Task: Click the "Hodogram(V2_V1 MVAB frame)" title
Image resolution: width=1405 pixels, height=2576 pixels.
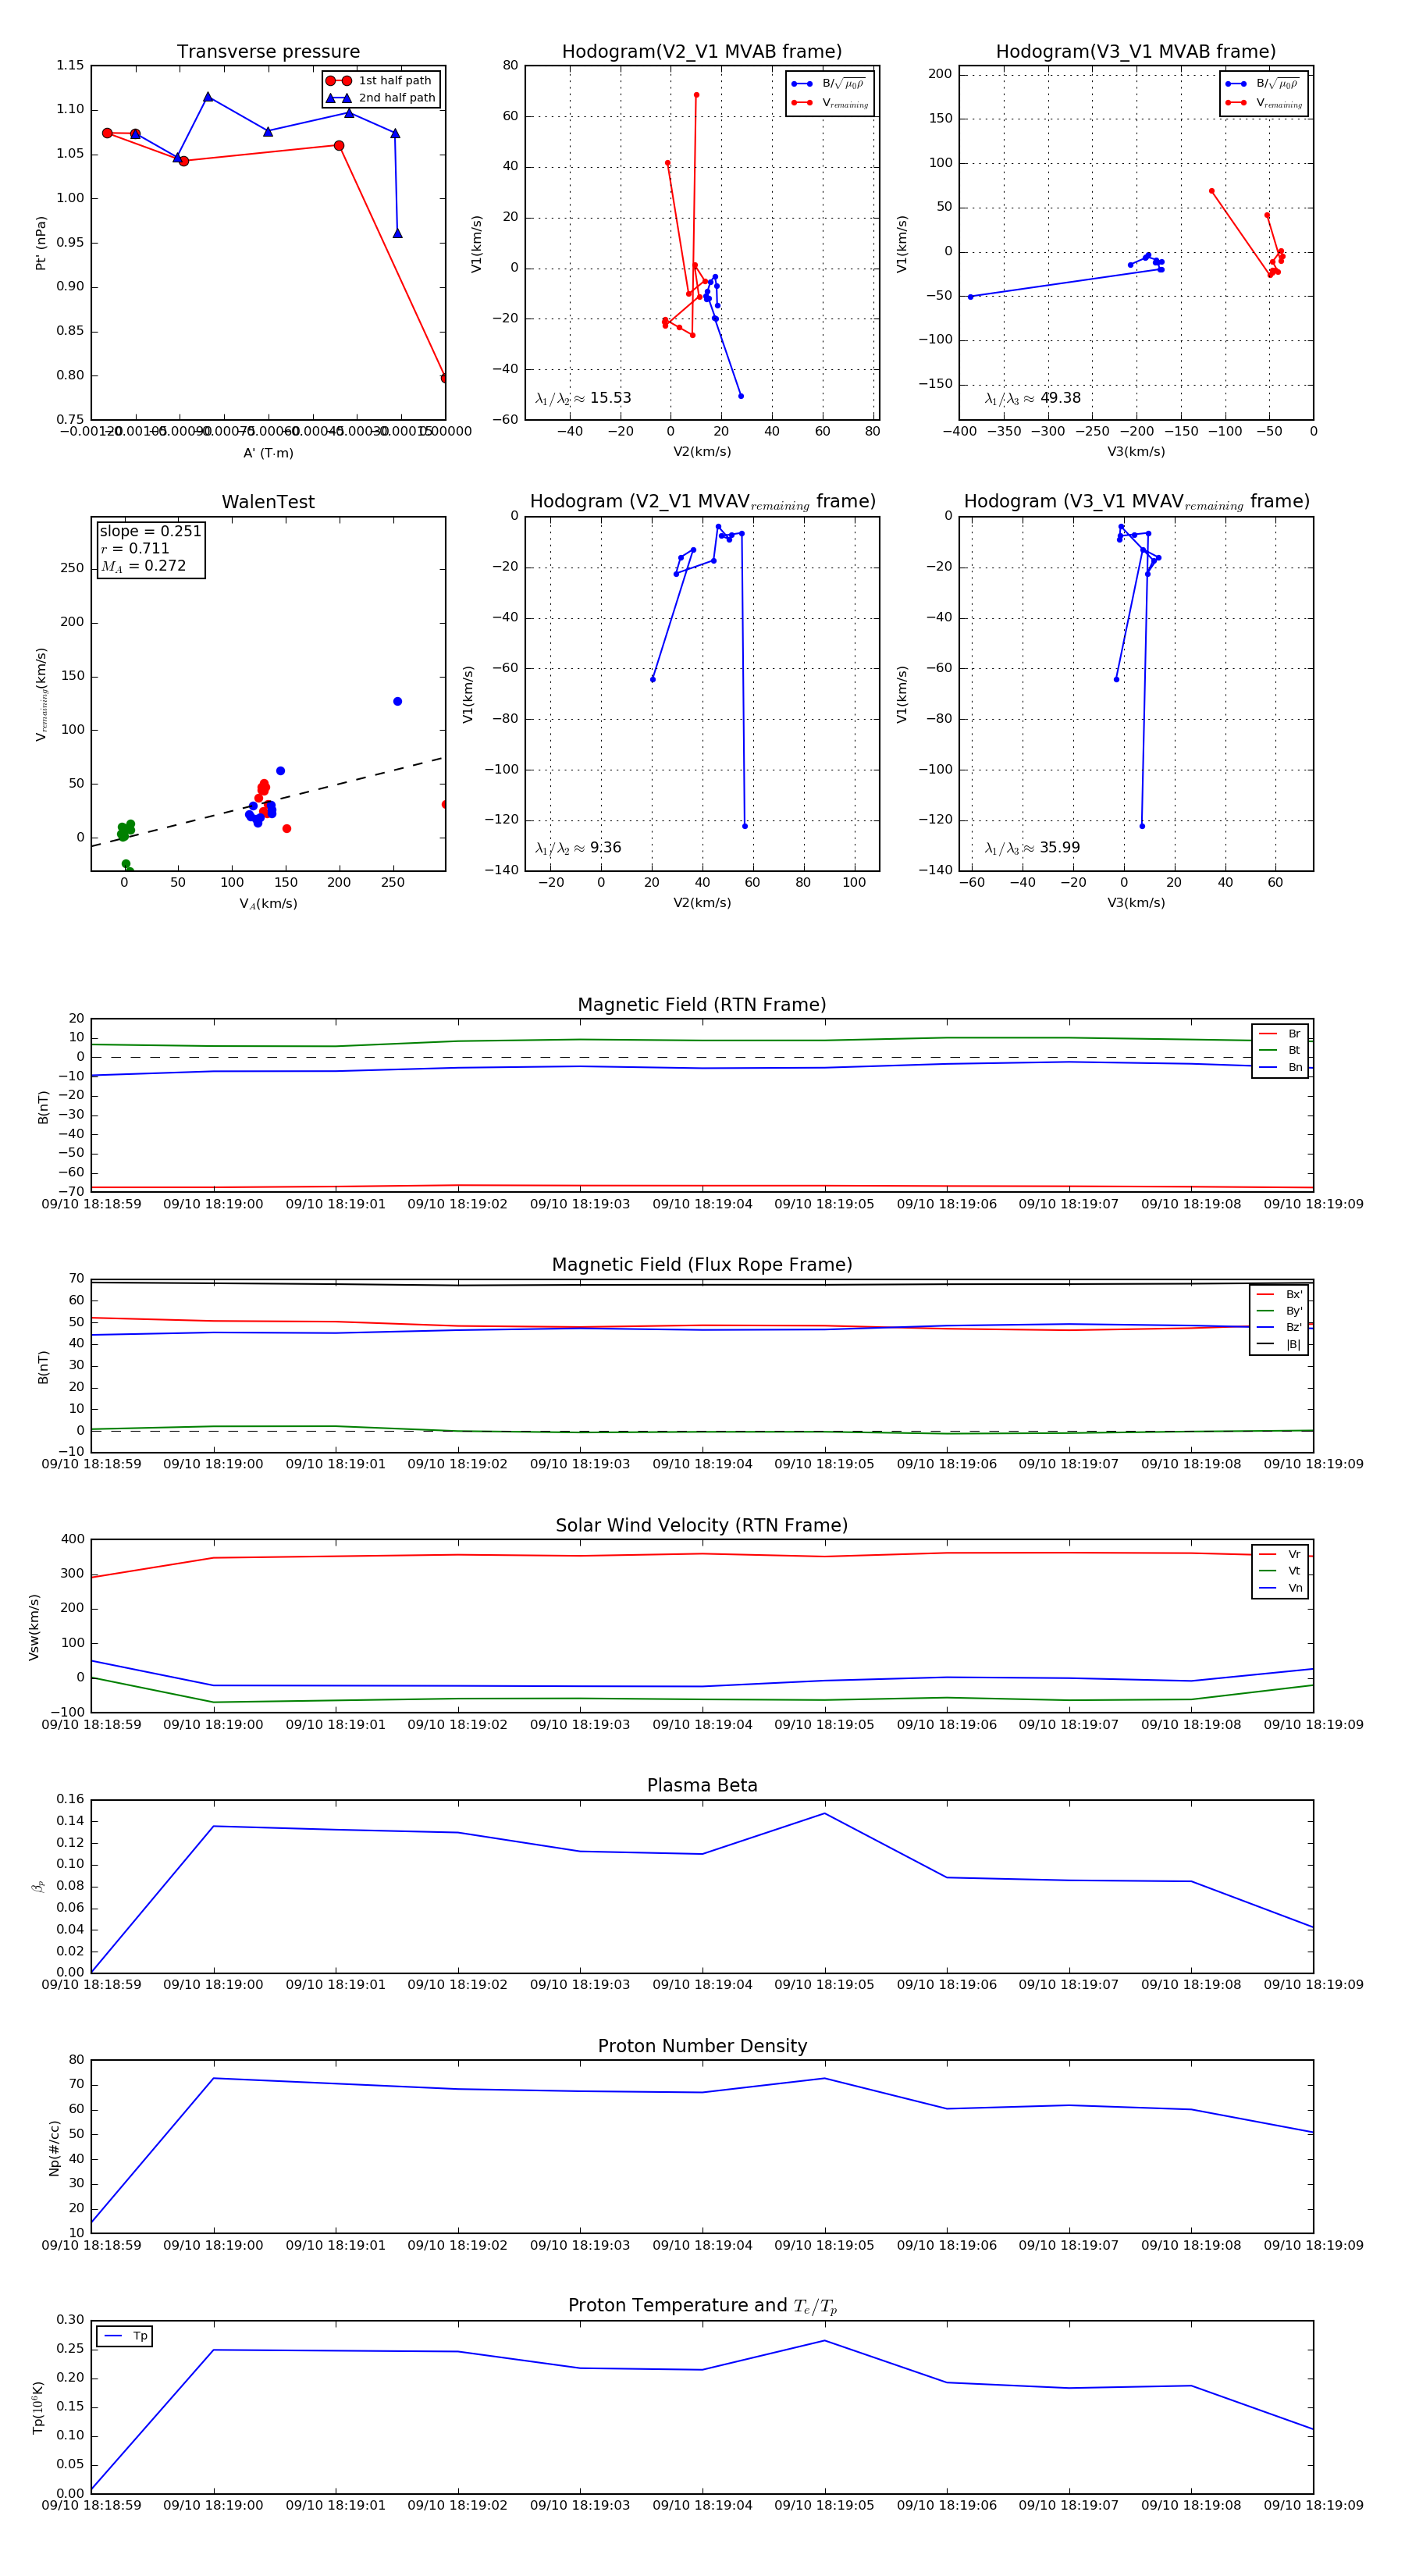Action: point(702,51)
